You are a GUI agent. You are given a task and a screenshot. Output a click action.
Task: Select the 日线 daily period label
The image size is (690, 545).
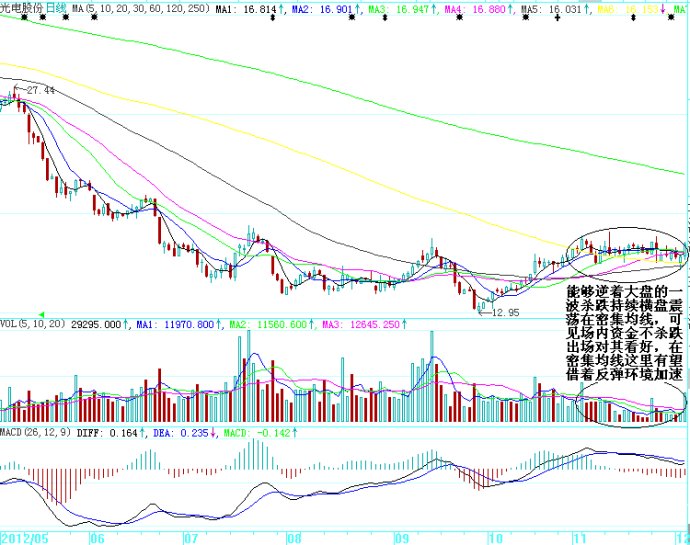point(56,8)
